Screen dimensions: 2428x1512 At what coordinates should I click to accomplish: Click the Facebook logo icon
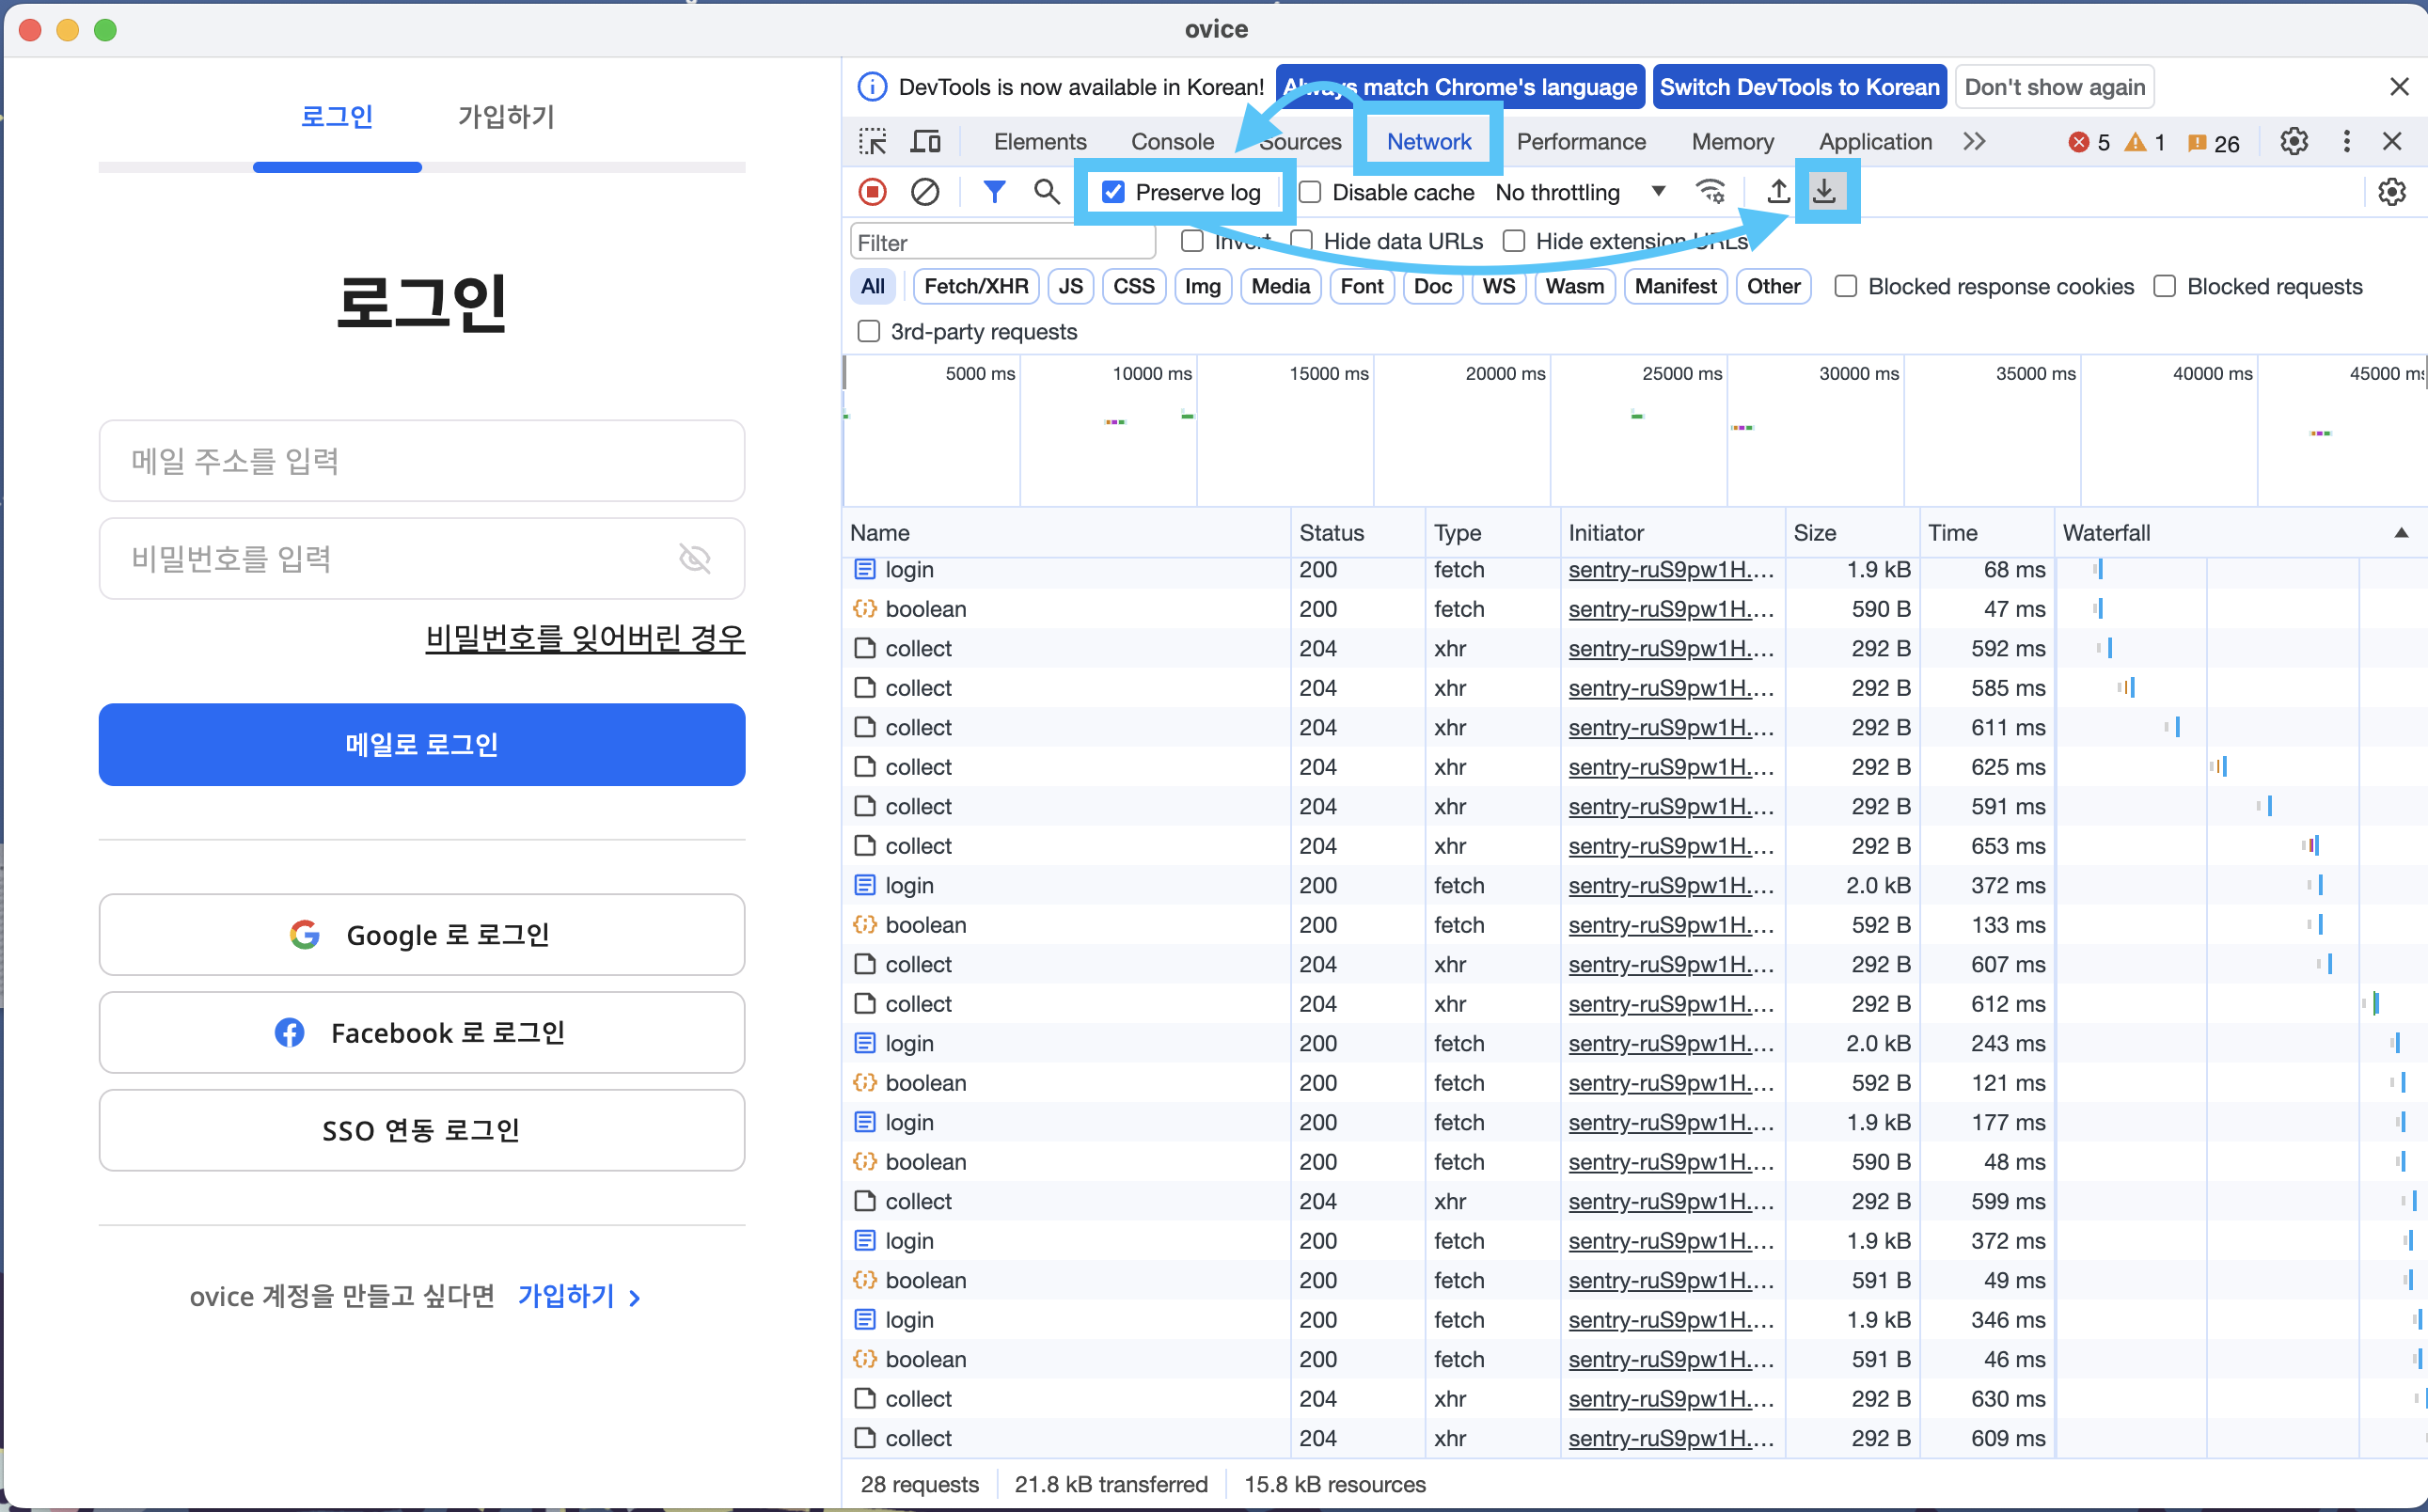click(x=289, y=1033)
